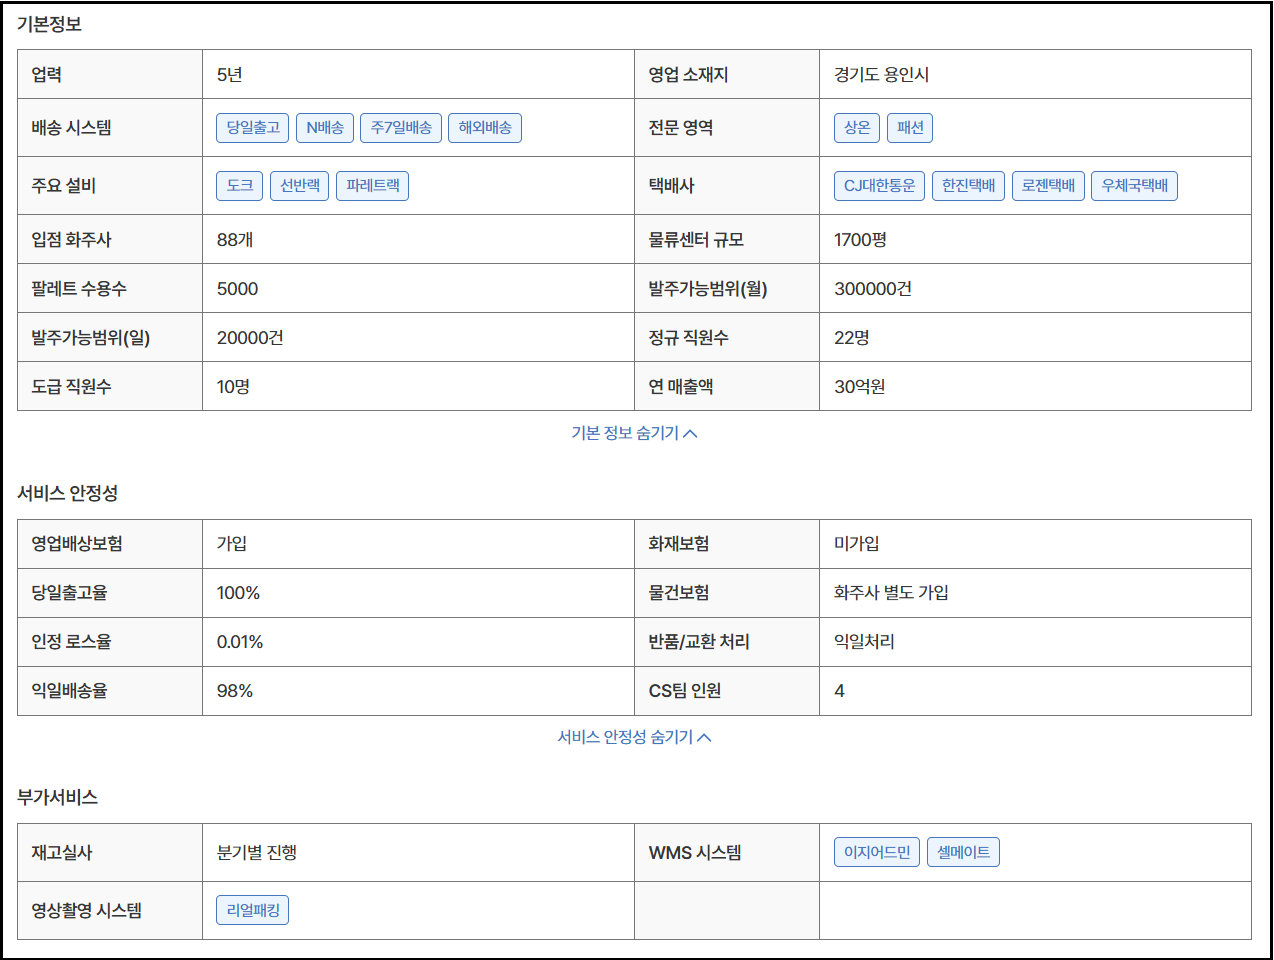This screenshot has height=960, width=1274.
Task: Click the 한진택배 courier tag
Action: pyautogui.click(x=968, y=186)
